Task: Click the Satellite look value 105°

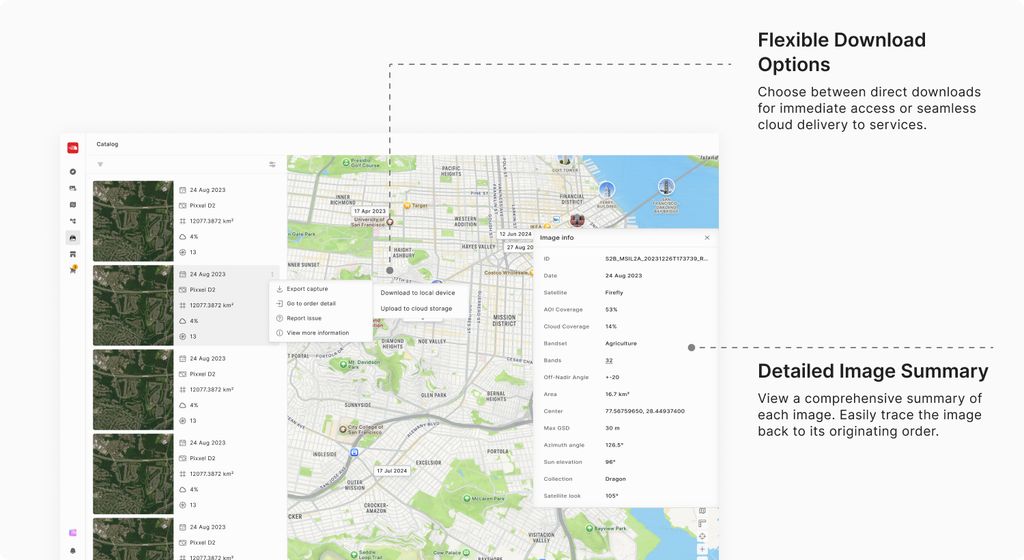Action: click(x=611, y=496)
